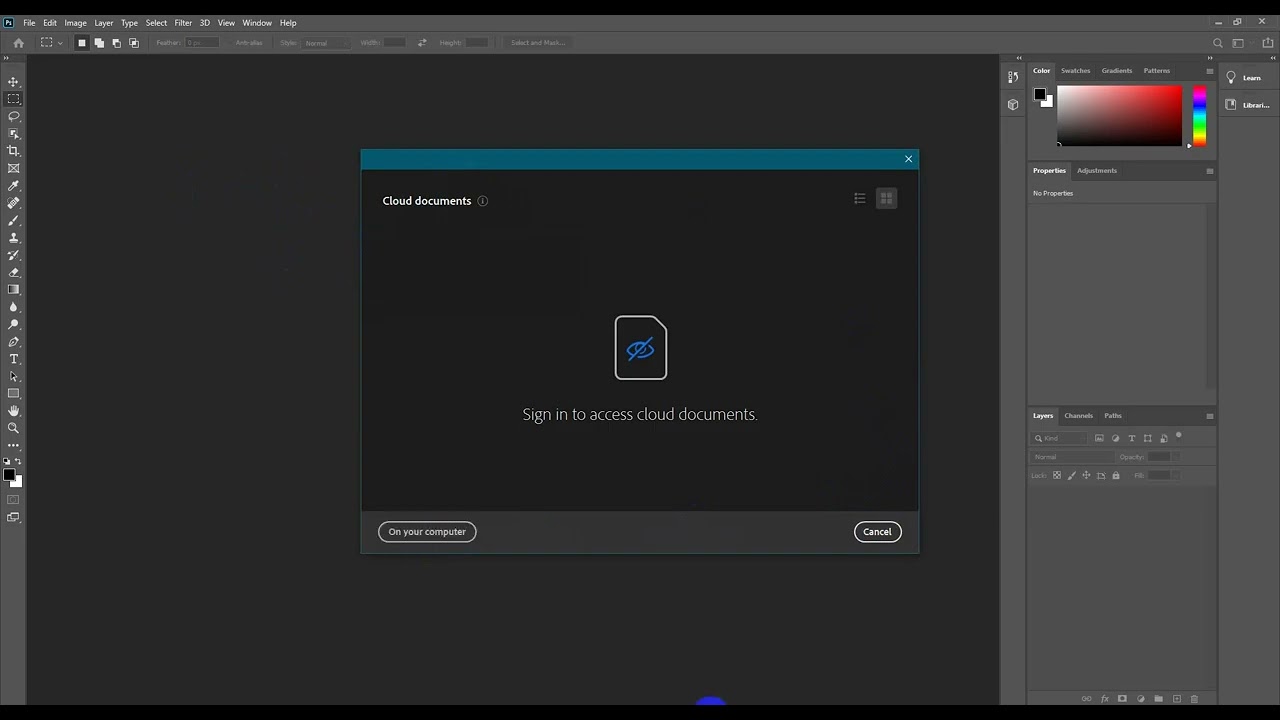Open the Libraries panel
1280x720 pixels.
coord(1247,105)
